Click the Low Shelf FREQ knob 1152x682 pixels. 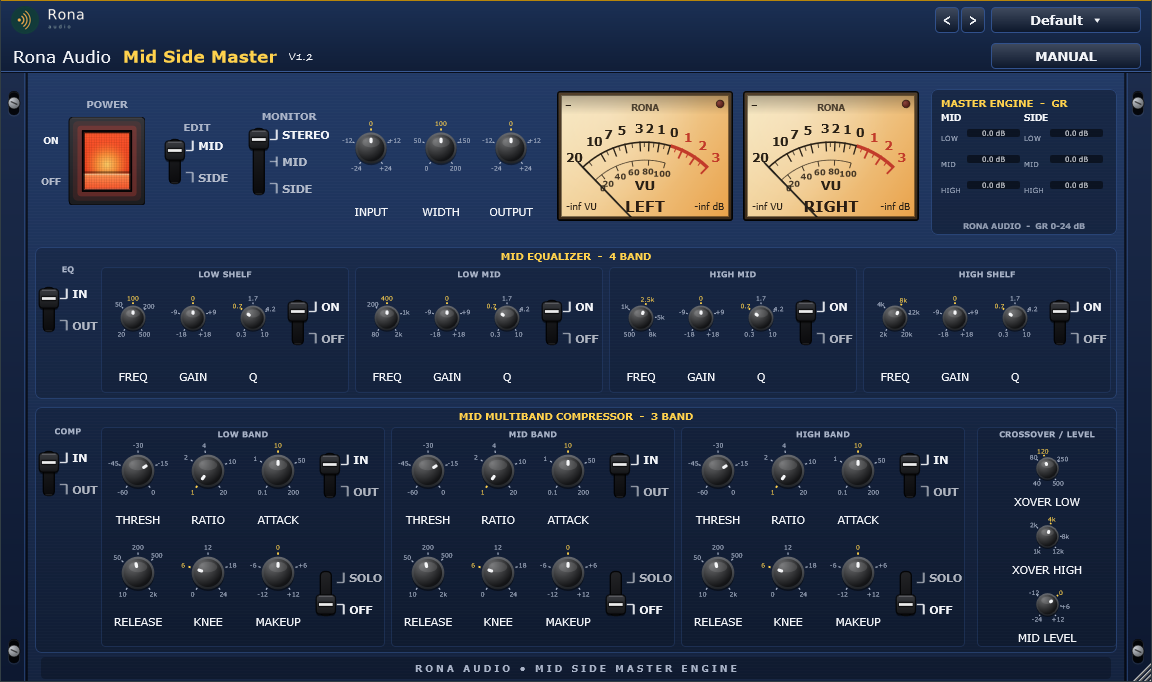point(132,317)
